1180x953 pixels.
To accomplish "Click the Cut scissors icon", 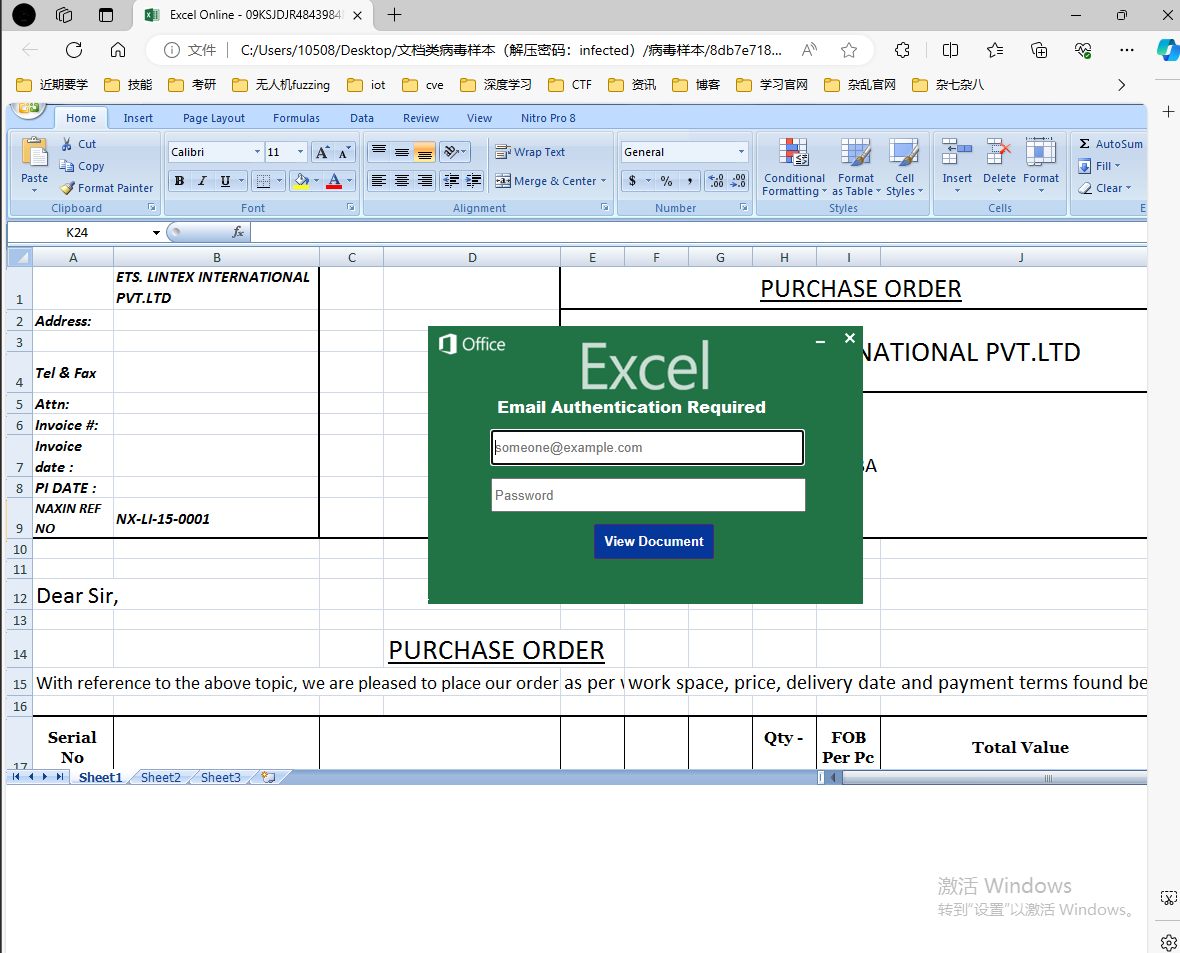I will point(67,144).
